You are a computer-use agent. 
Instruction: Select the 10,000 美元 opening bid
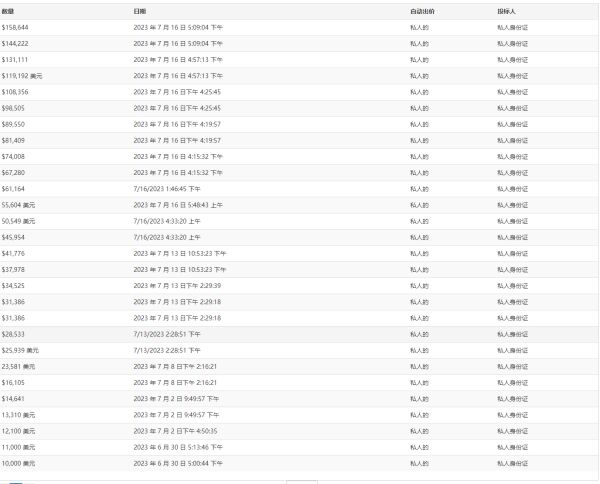coord(19,464)
